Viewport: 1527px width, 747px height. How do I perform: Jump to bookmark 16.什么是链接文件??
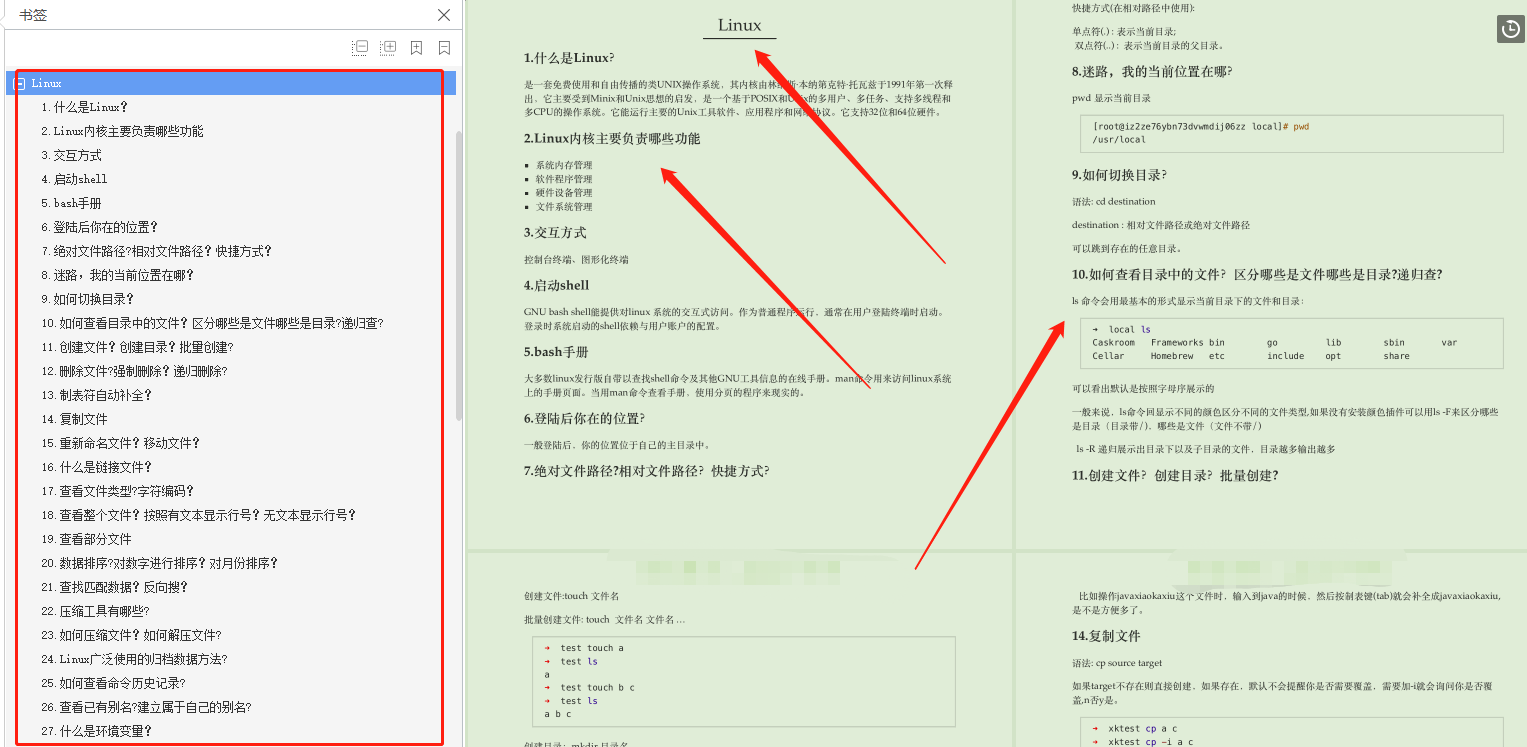tap(96, 467)
